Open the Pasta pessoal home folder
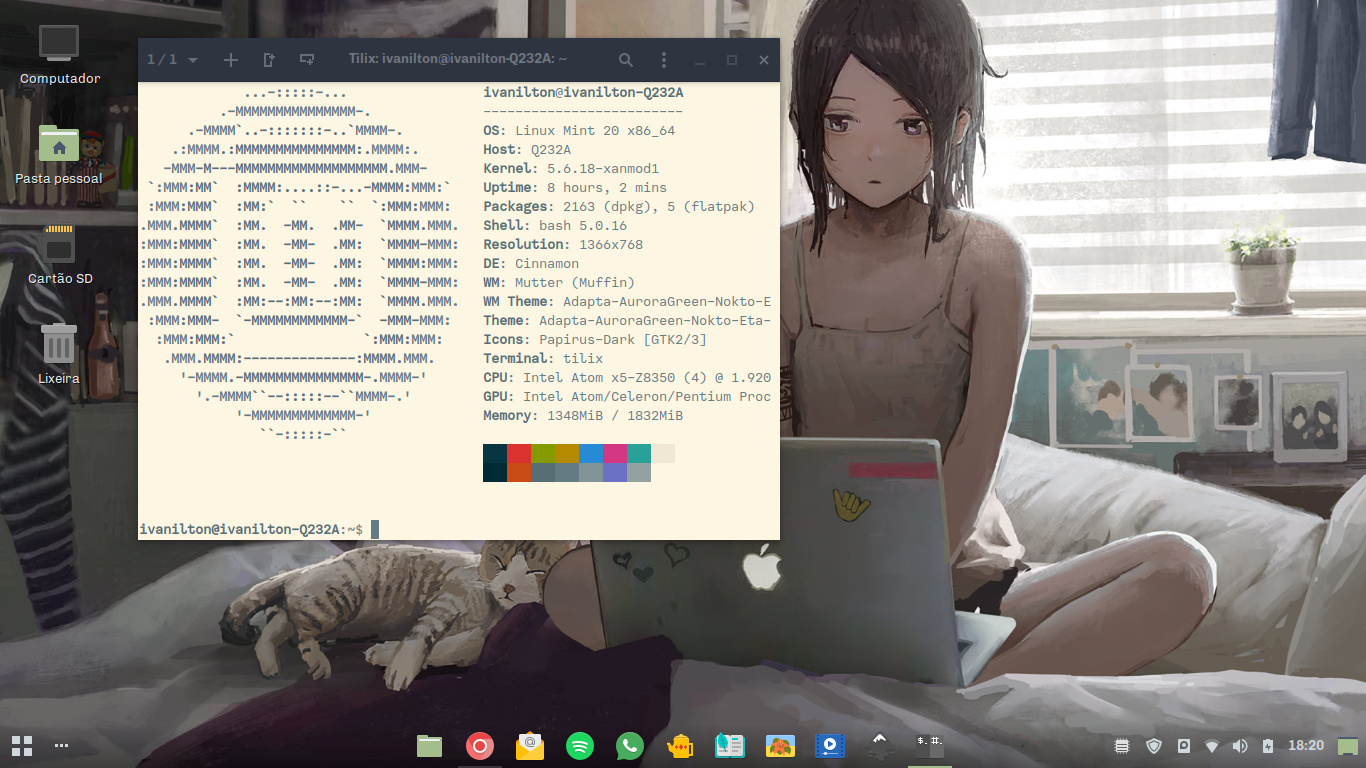The width and height of the screenshot is (1366, 768). (x=59, y=145)
